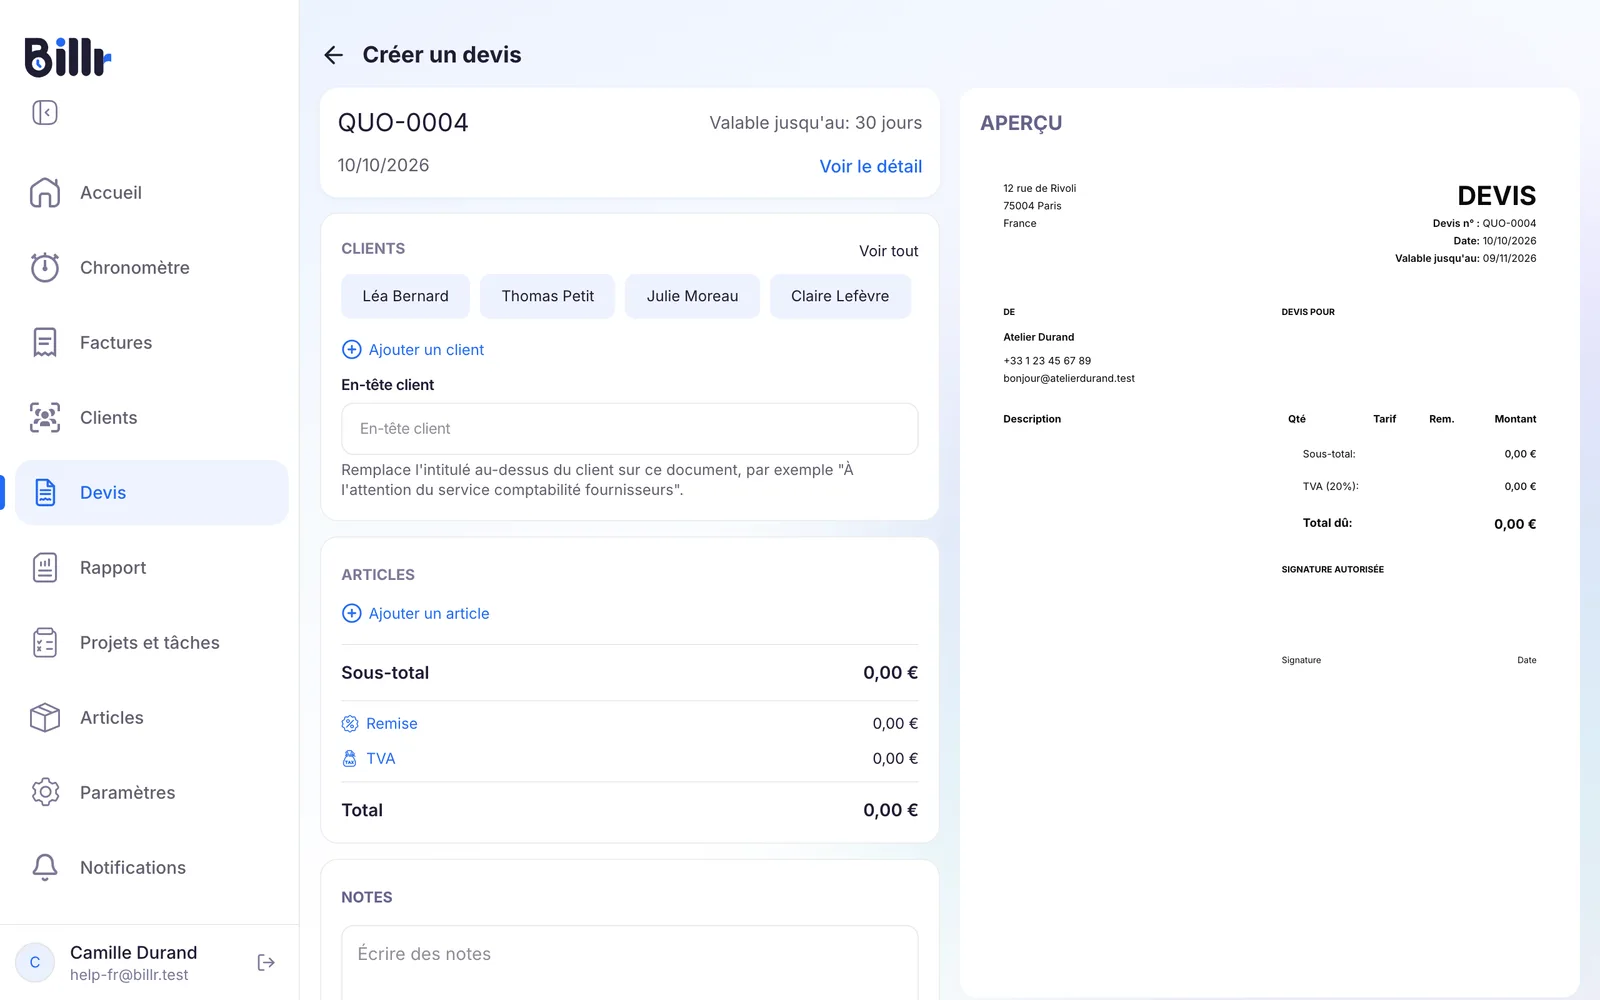Click the Articles box icon
Screen dimensions: 1600x1000
[x=45, y=717]
